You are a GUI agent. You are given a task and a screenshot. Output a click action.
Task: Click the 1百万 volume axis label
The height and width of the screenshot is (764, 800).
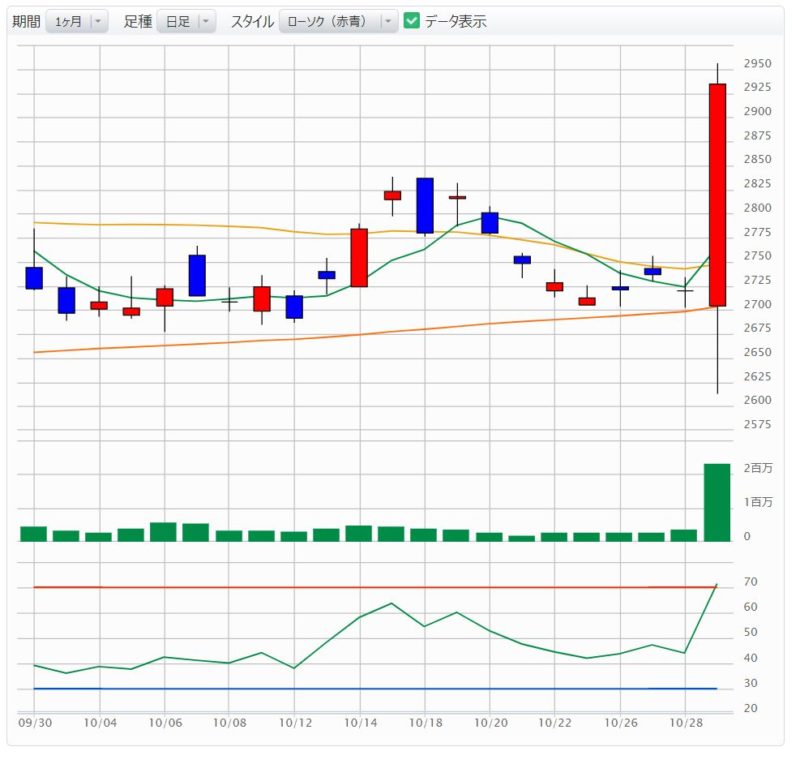tap(758, 502)
